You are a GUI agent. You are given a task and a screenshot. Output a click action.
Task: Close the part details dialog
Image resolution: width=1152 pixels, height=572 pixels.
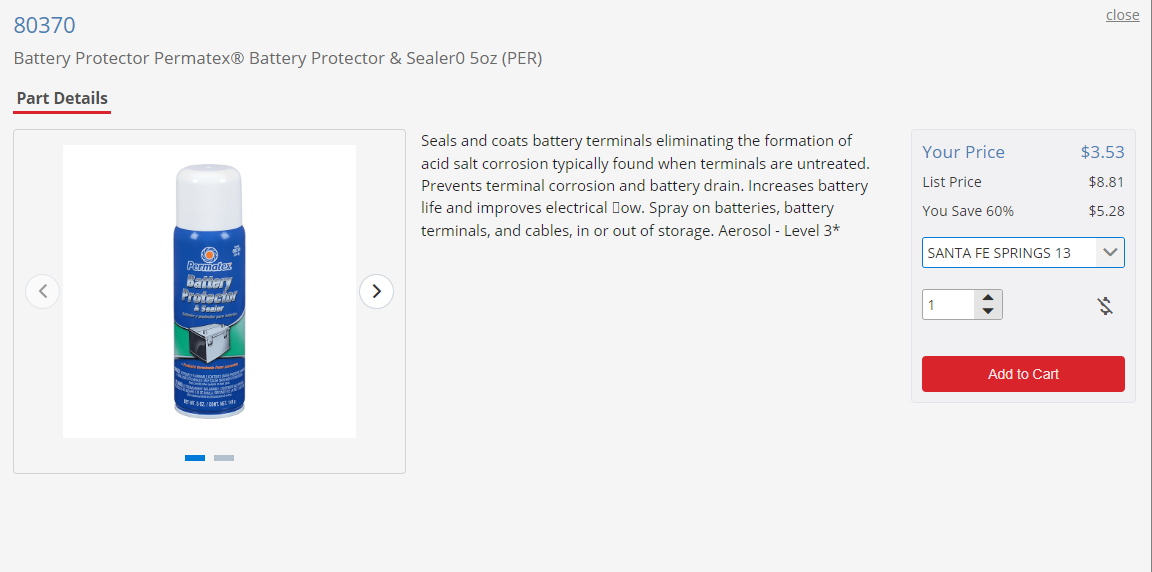coord(1123,15)
